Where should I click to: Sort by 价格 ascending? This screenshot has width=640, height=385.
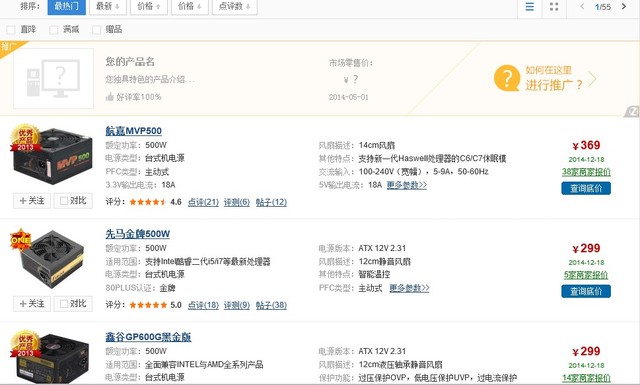click(x=149, y=7)
